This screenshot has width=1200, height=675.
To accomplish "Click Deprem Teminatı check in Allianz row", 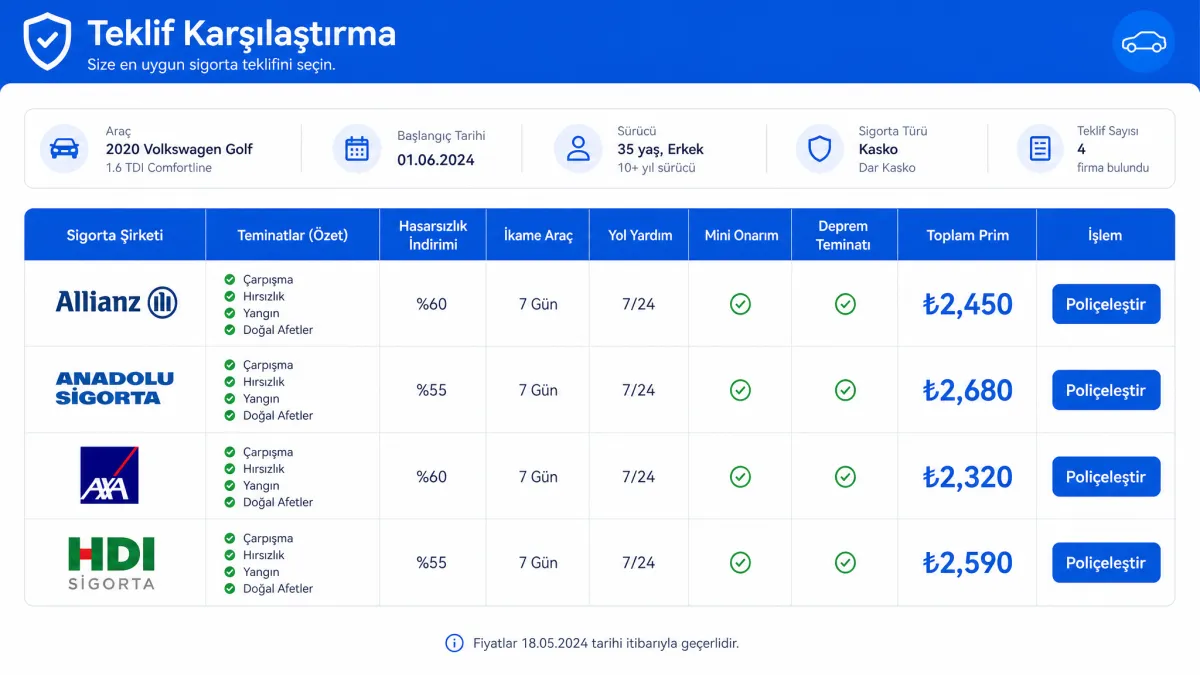I will tap(845, 304).
